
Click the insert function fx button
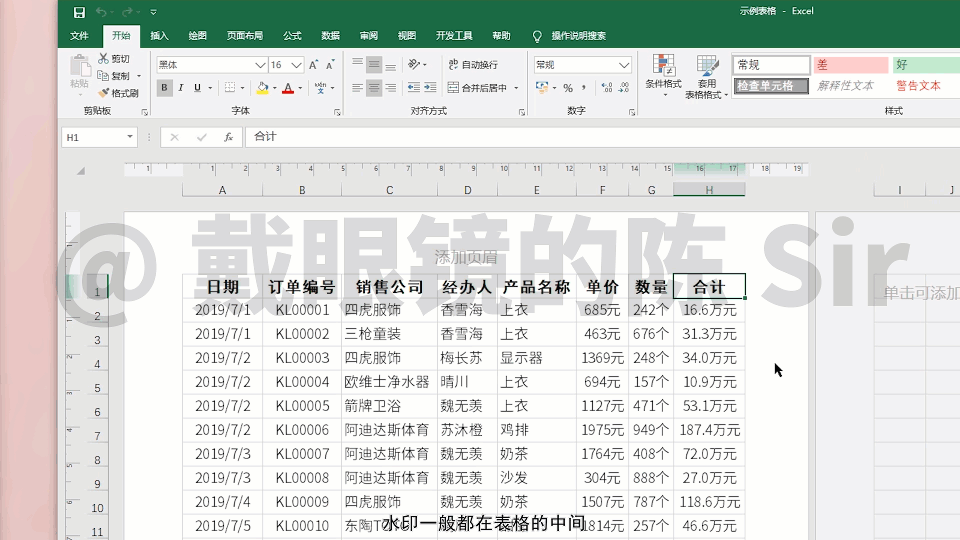(228, 137)
